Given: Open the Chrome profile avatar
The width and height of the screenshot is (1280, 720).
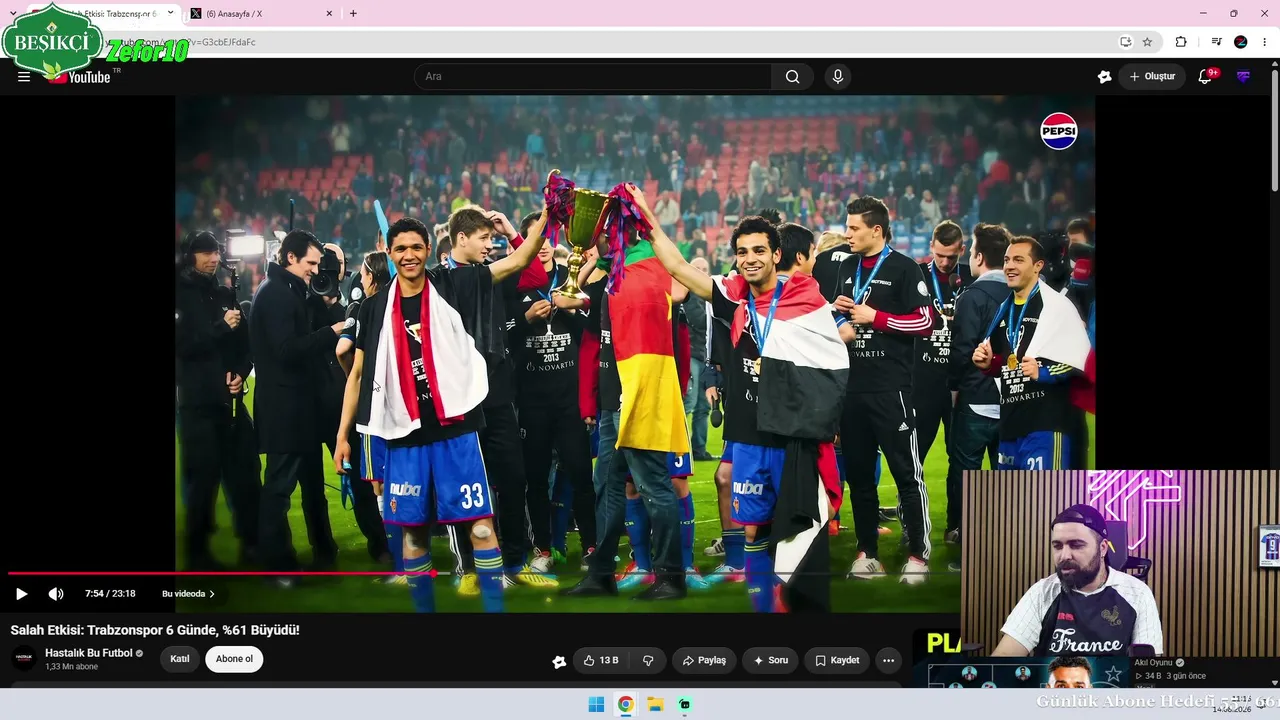Looking at the screenshot, I should point(1241,42).
